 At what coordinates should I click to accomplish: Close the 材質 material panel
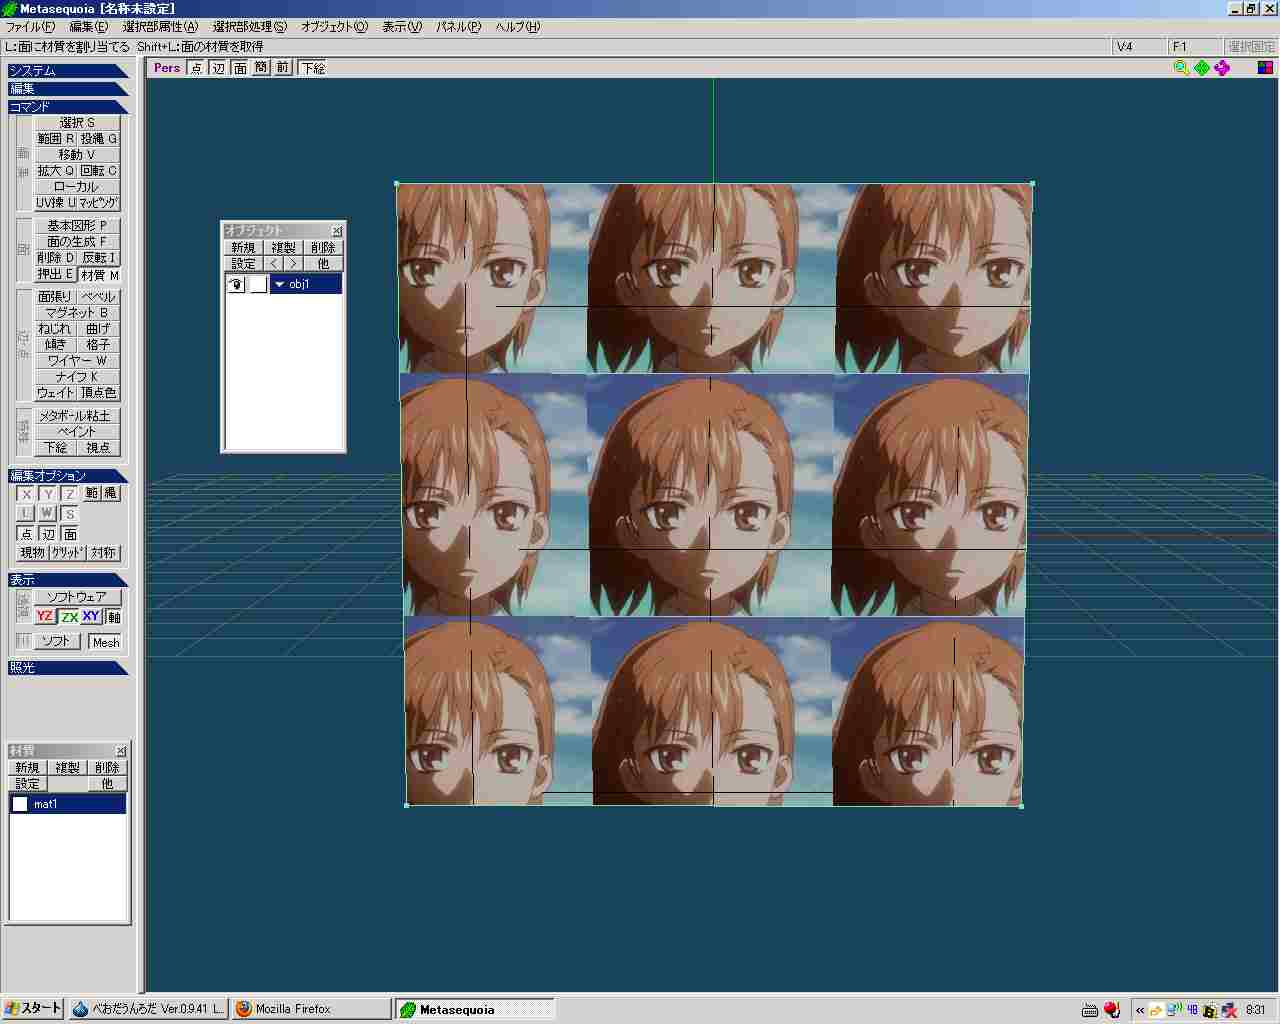pos(121,751)
